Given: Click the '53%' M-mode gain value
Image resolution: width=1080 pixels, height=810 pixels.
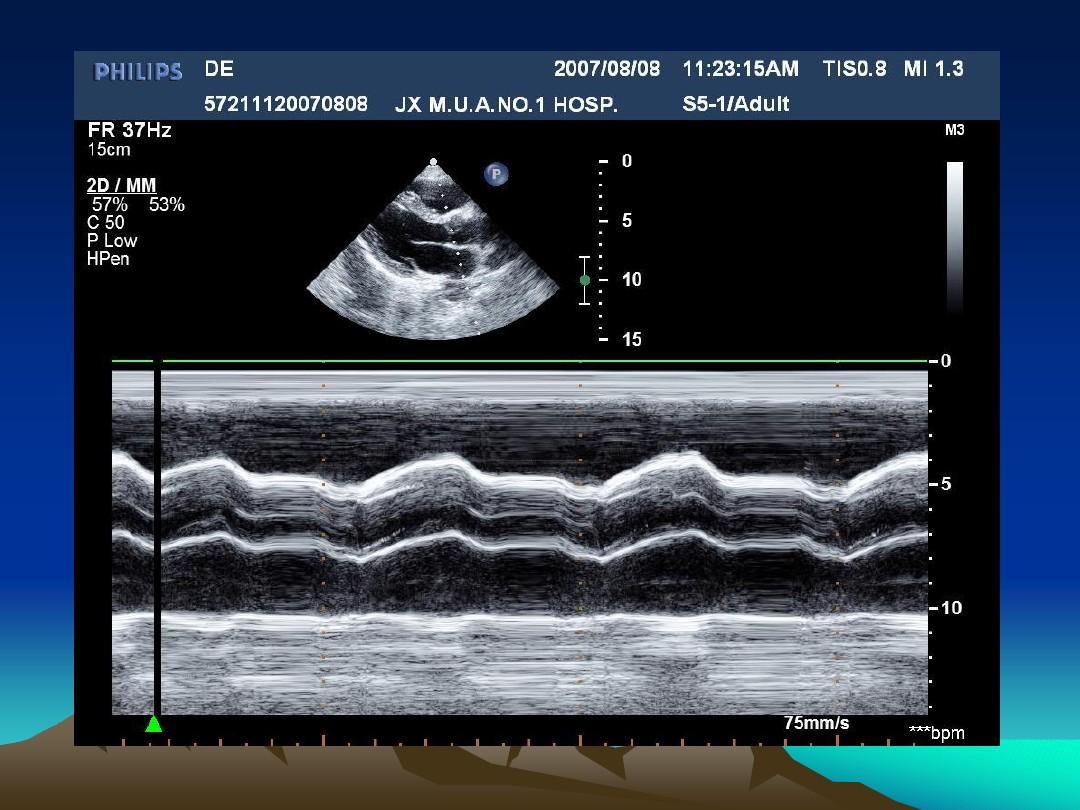Looking at the screenshot, I should pyautogui.click(x=167, y=205).
